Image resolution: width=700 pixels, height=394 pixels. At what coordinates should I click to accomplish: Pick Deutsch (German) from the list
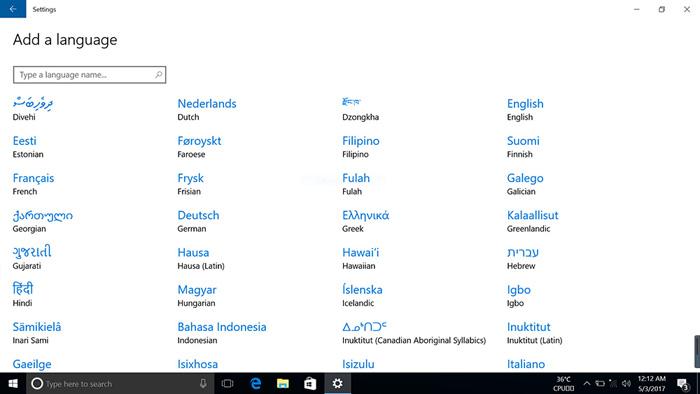198,221
